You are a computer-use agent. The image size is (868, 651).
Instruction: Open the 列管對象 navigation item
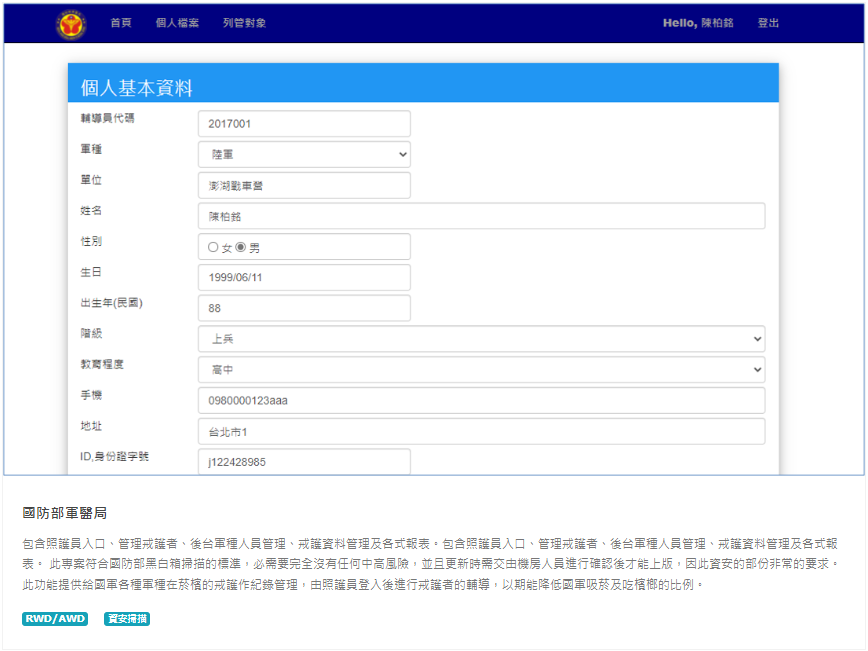pos(244,23)
